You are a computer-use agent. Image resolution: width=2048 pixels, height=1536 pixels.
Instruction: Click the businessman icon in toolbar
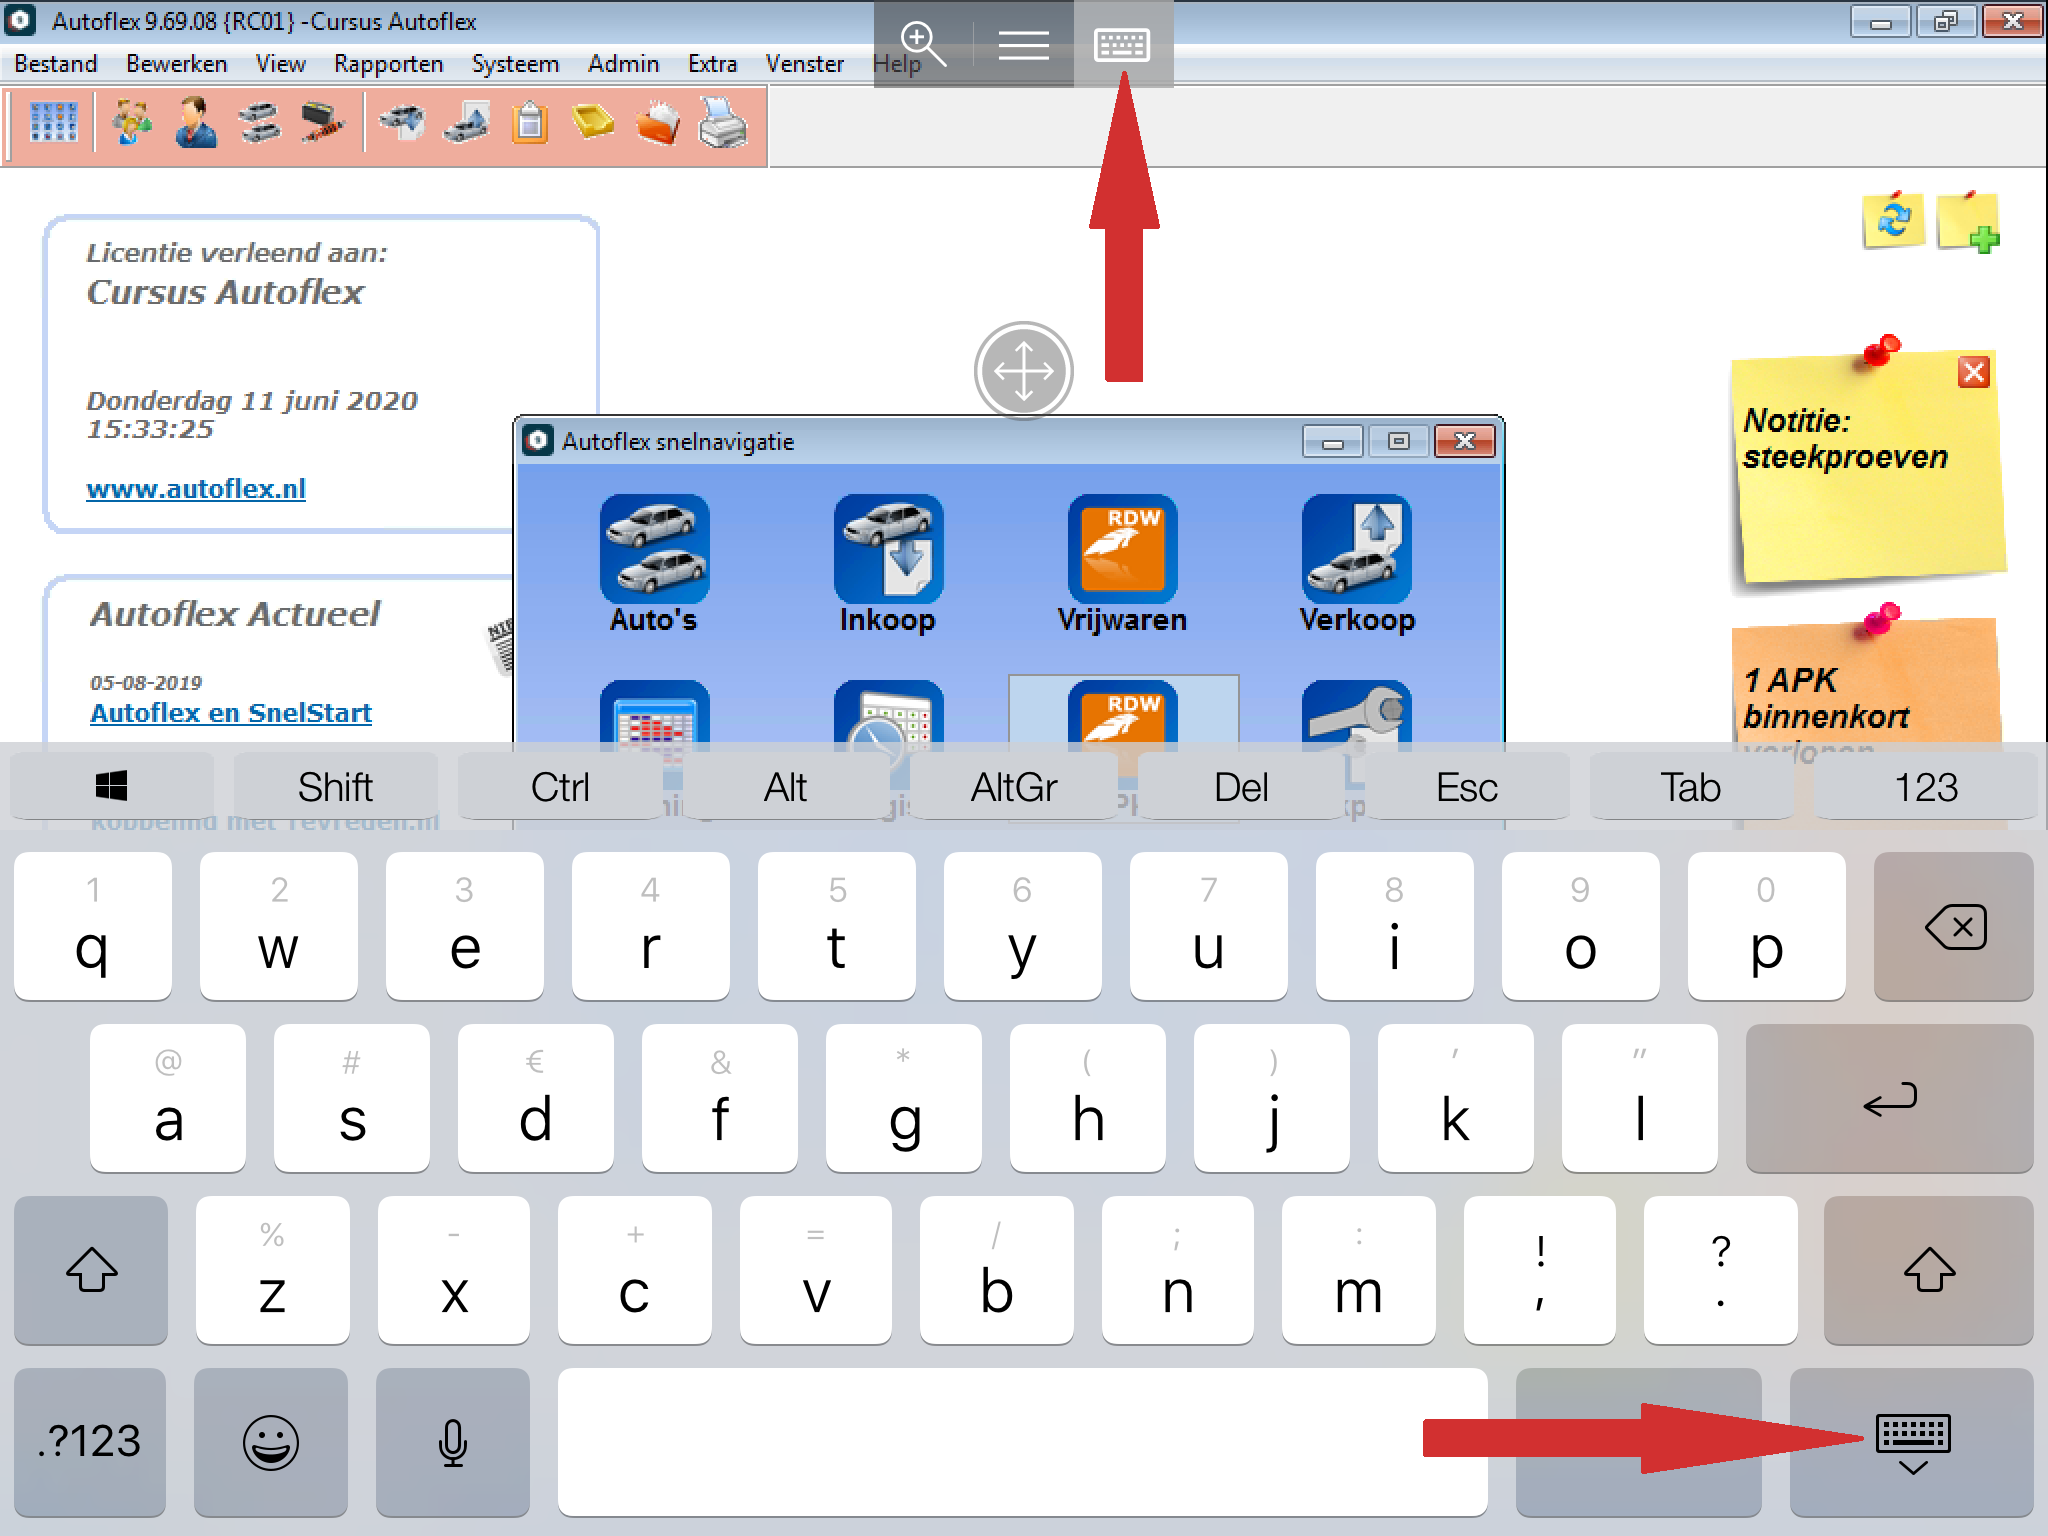[196, 123]
